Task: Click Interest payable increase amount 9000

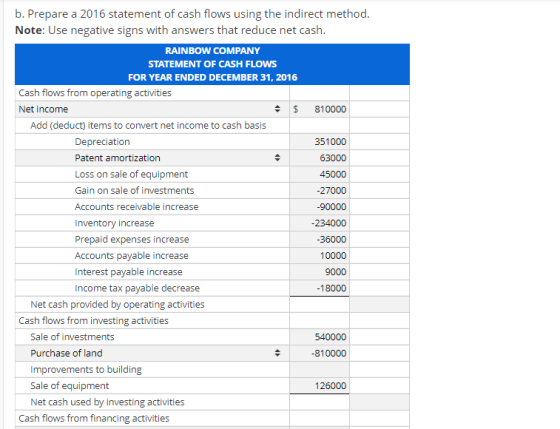Action: [319, 272]
